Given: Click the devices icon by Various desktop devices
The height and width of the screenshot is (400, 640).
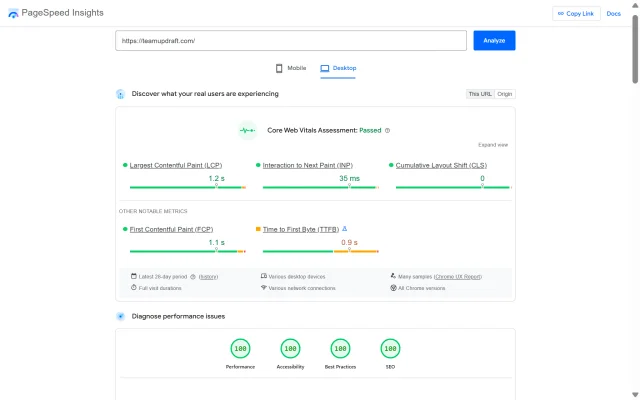Looking at the screenshot, I should coord(264,276).
